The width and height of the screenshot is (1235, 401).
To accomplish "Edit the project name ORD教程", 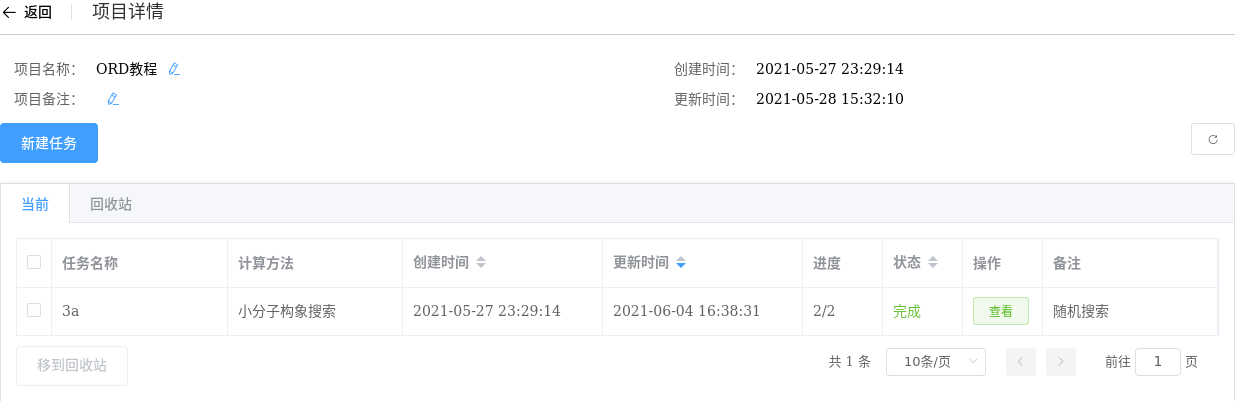I will pos(174,69).
